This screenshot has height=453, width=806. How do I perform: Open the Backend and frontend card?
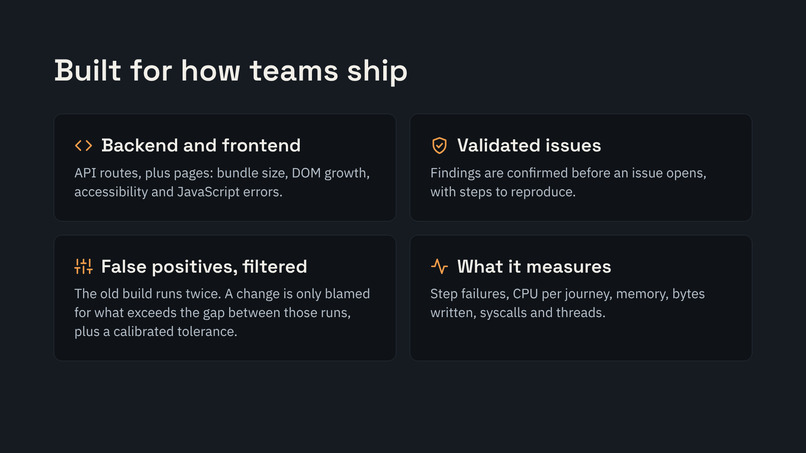click(x=225, y=168)
